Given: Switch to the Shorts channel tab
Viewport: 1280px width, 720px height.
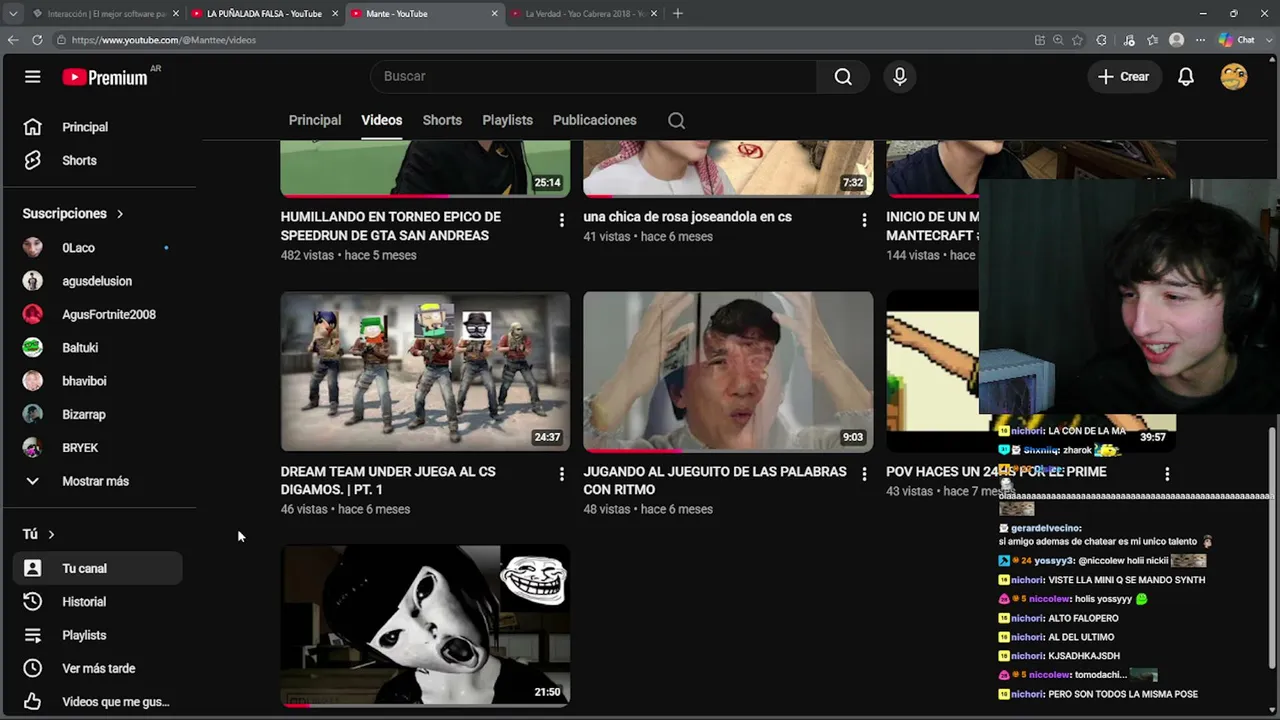Looking at the screenshot, I should (442, 120).
